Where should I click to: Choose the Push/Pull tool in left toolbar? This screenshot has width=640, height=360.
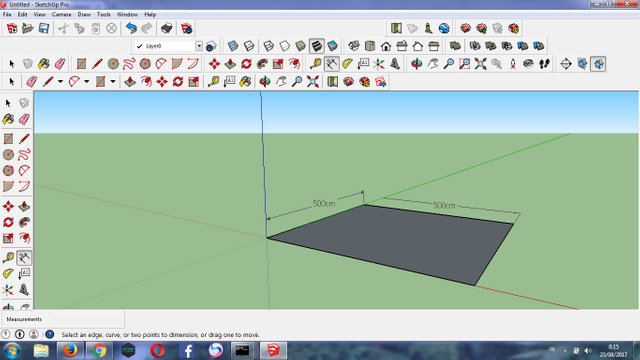(24, 207)
